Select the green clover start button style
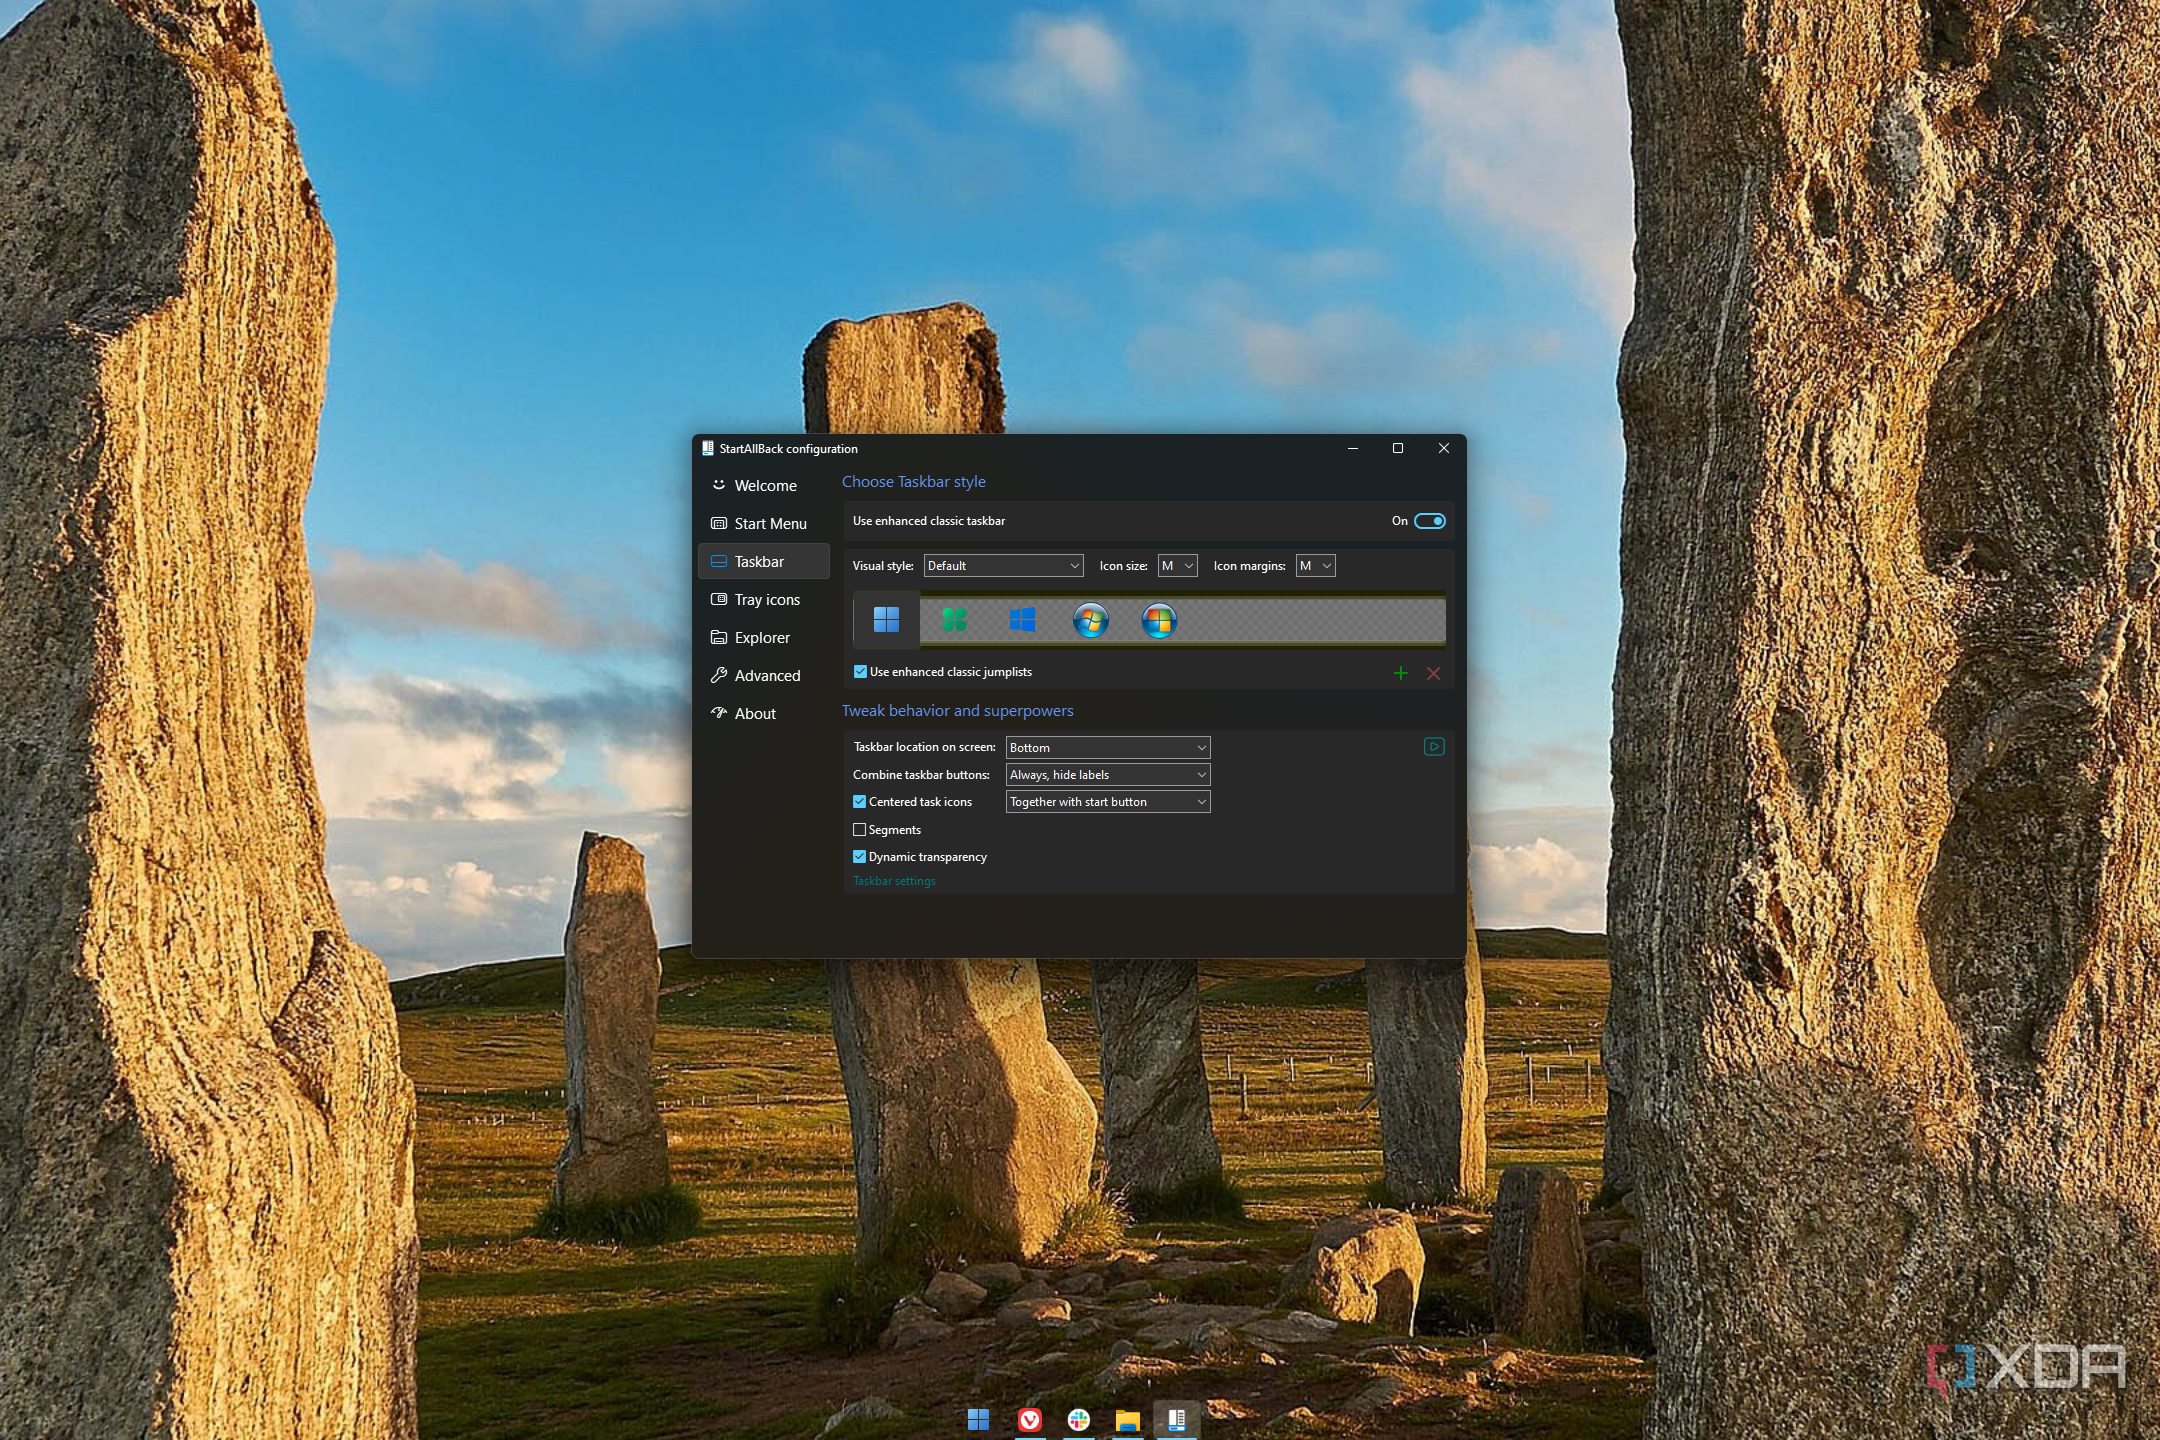This screenshot has height=1440, width=2160. pyautogui.click(x=955, y=620)
